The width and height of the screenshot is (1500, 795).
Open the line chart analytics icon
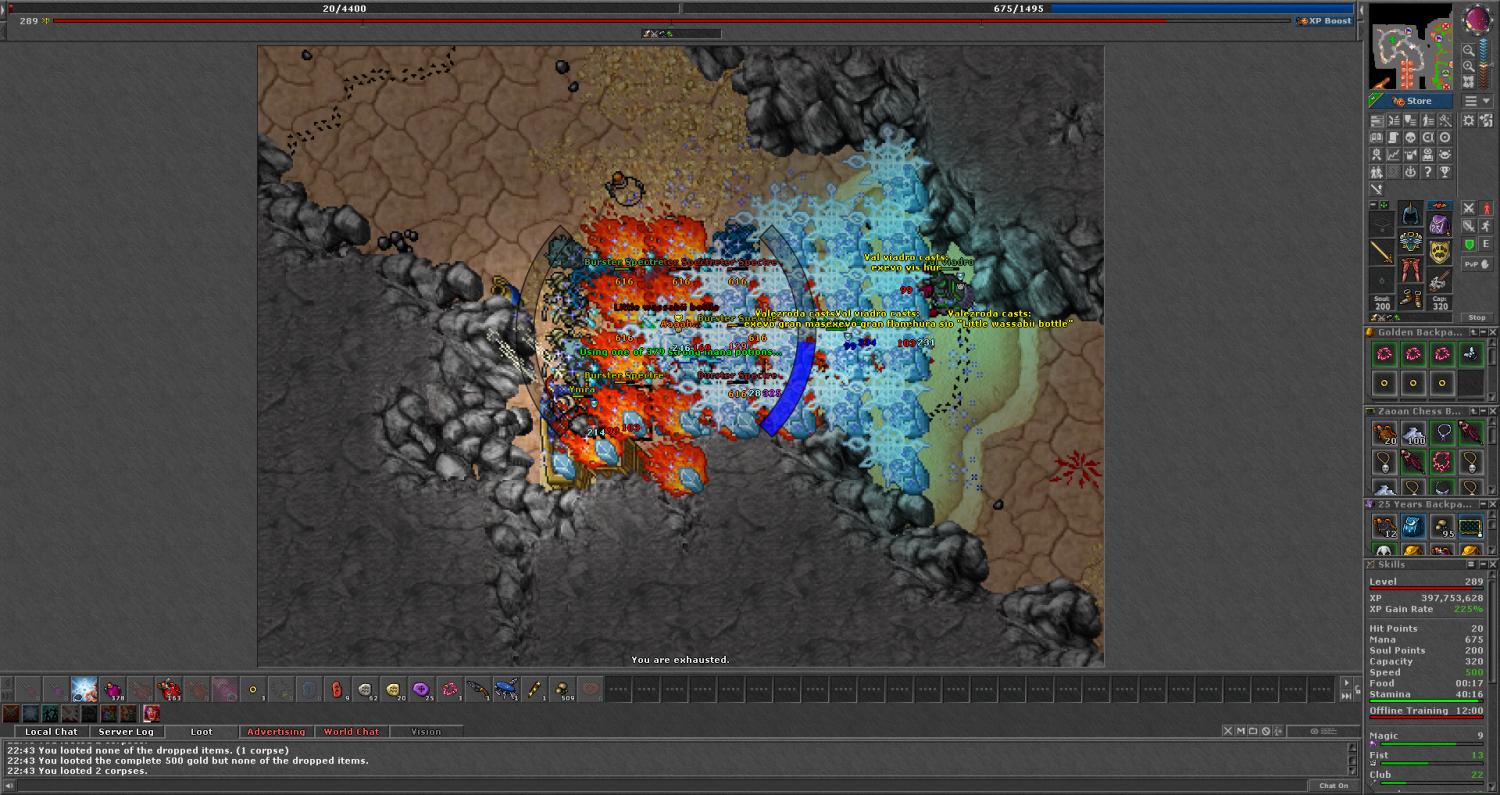(x=1393, y=155)
